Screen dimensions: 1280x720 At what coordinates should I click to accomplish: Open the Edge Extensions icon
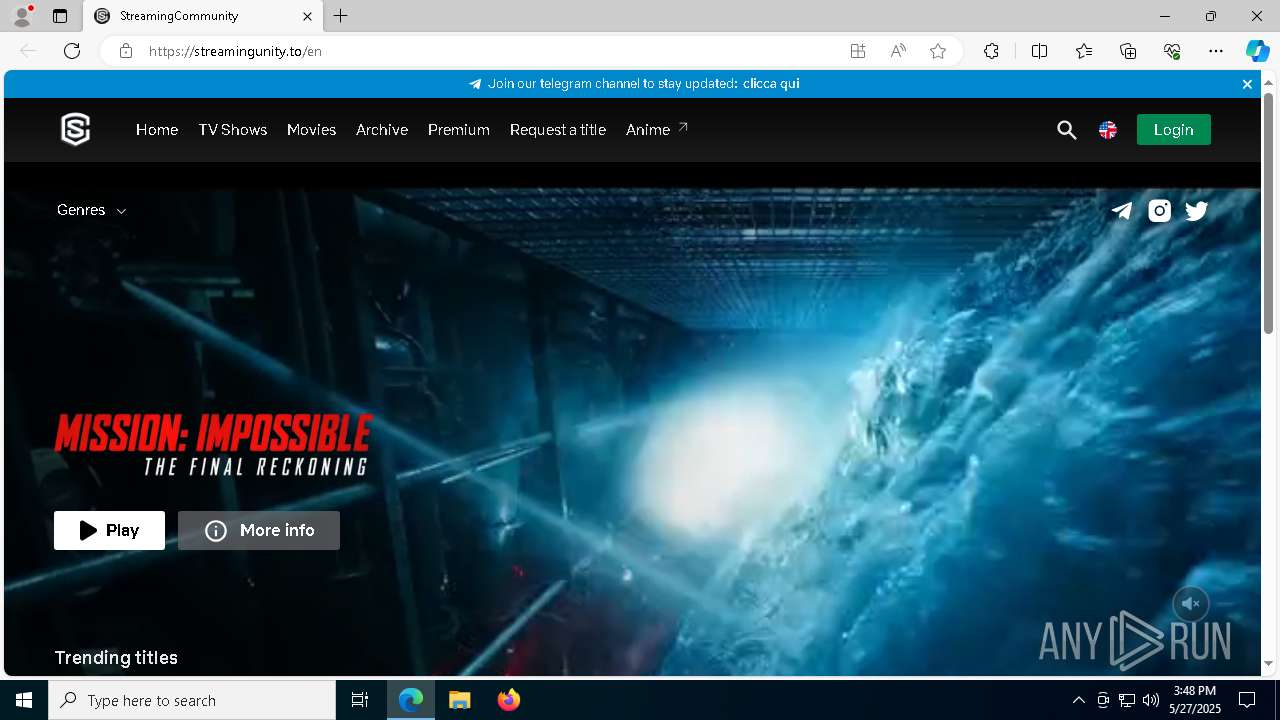click(991, 51)
